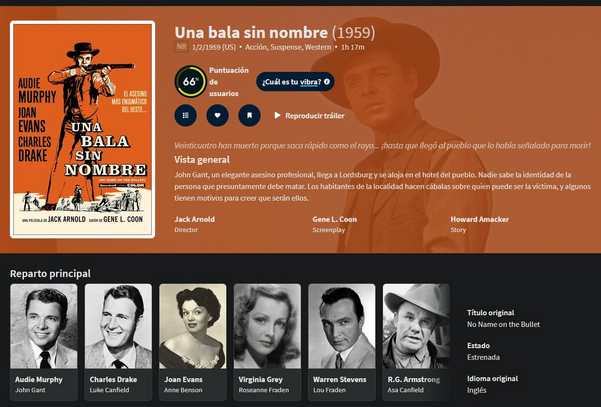The image size is (601, 407).
Task: Click the info icon in vibra button
Action: pyautogui.click(x=327, y=82)
